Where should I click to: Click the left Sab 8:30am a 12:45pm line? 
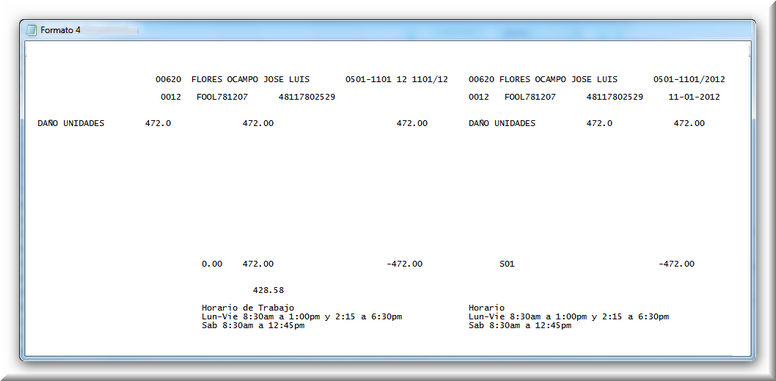click(253, 326)
